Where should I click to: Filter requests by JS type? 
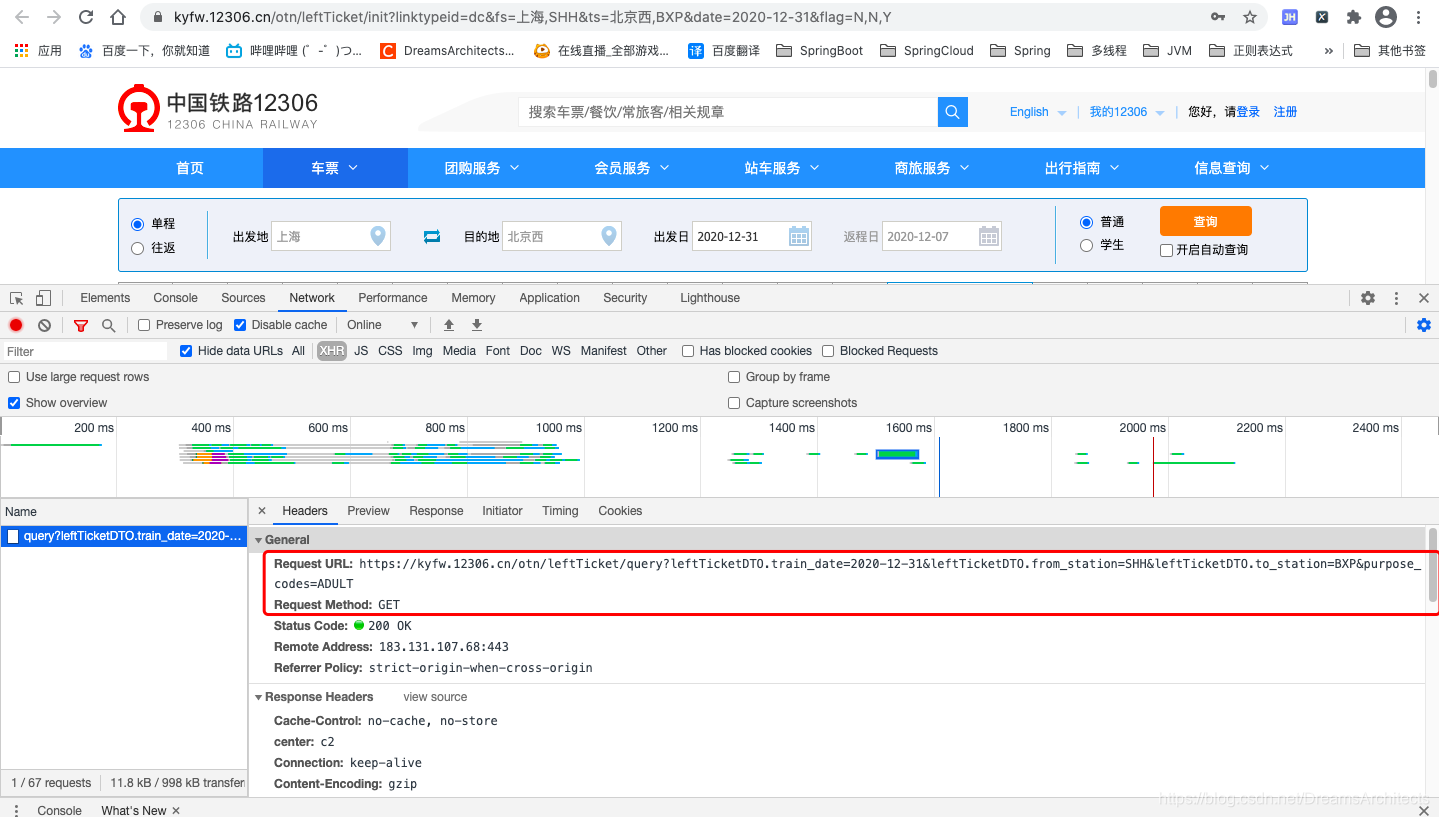click(361, 351)
